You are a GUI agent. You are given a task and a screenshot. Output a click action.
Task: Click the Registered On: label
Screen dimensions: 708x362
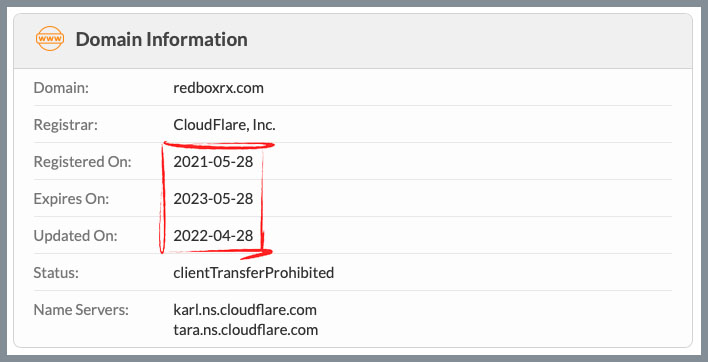[83, 162]
